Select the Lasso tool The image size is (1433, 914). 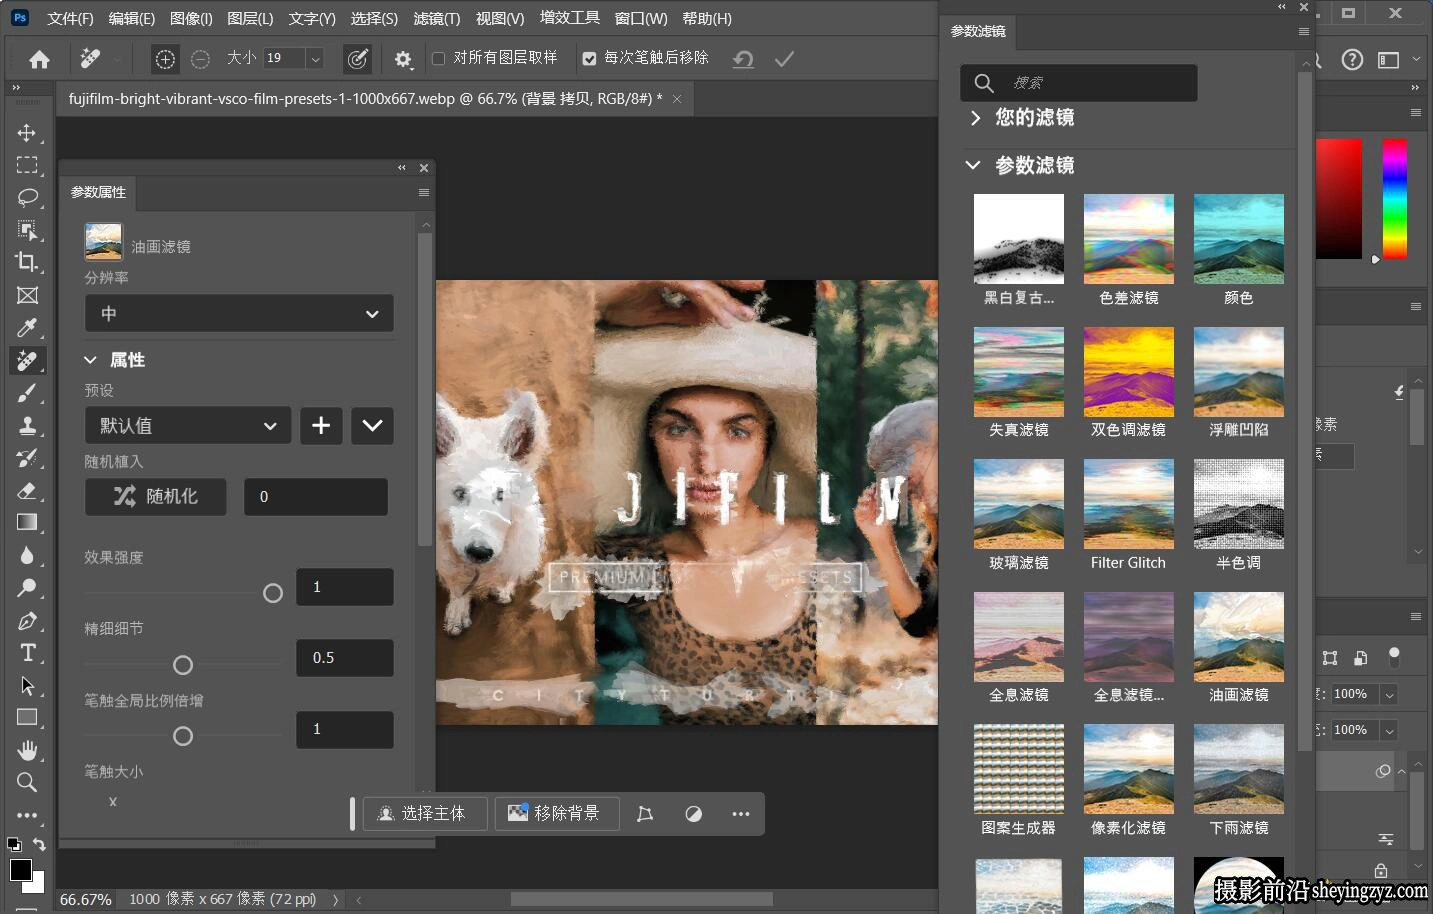coord(27,197)
